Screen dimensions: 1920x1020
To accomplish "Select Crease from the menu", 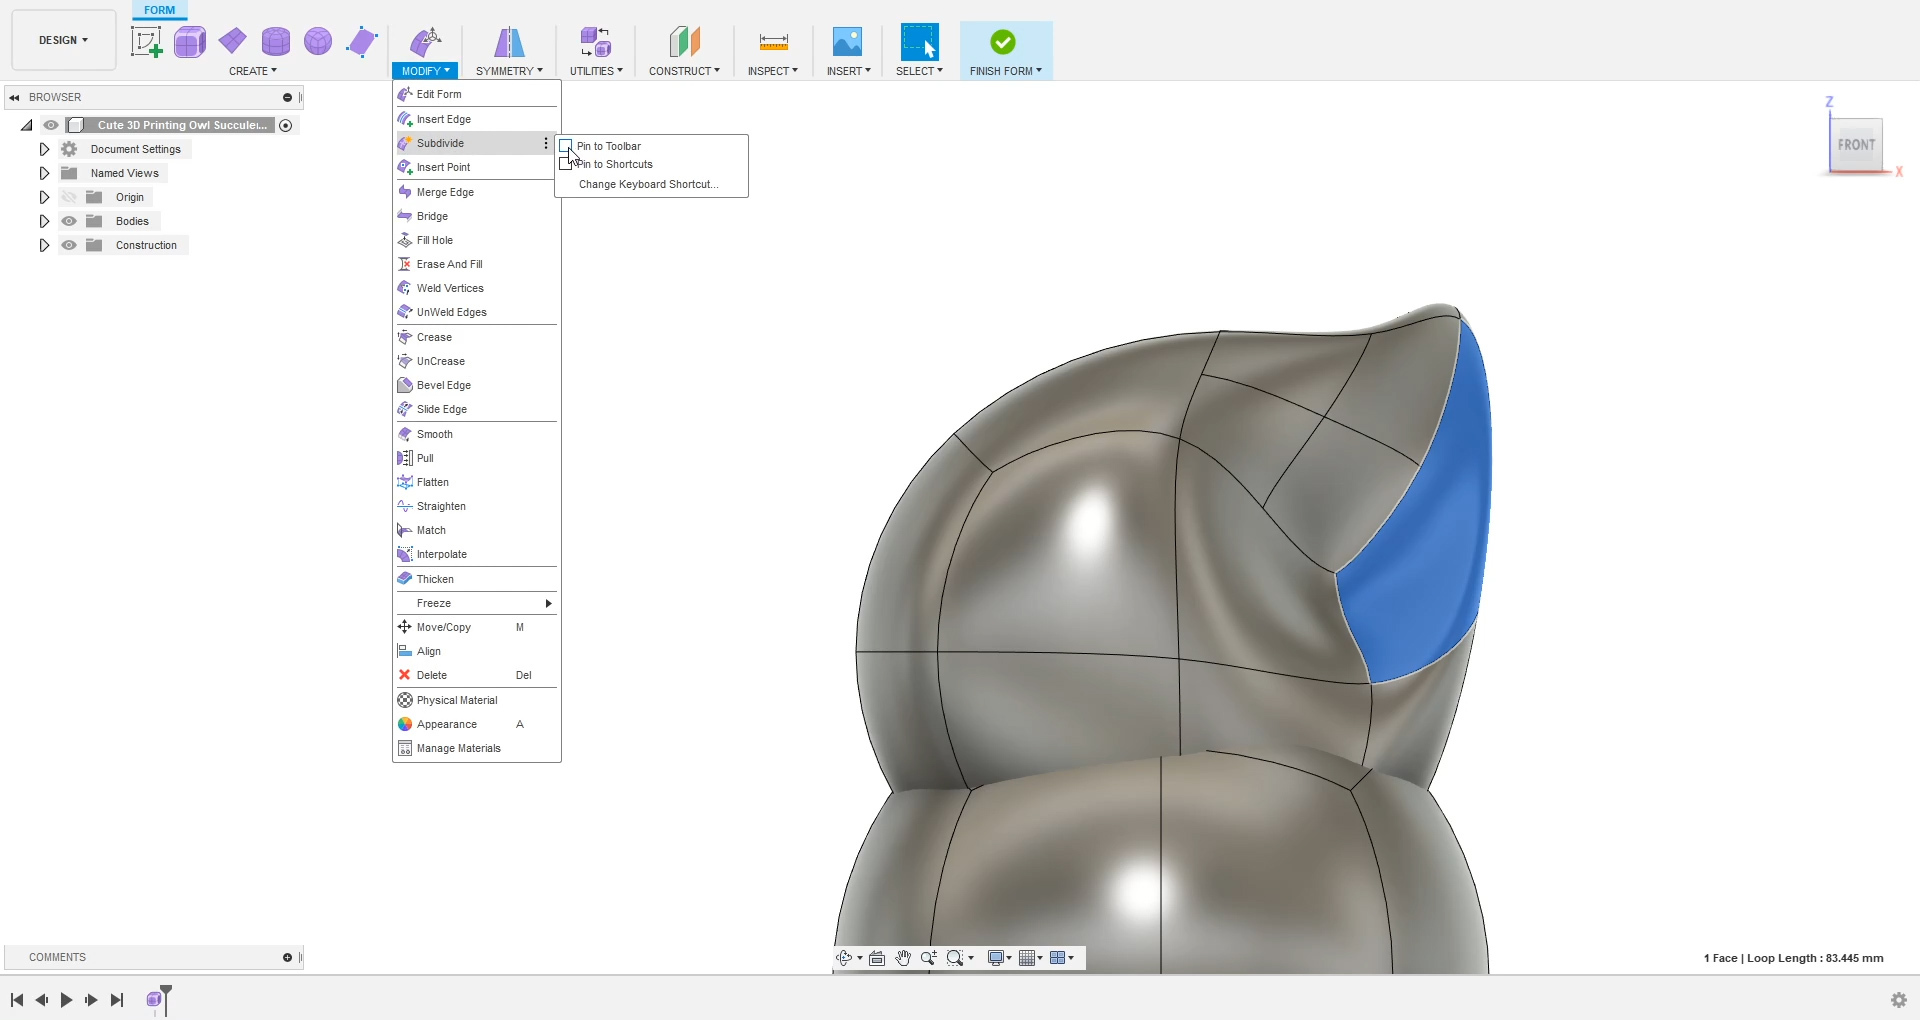I will click(477, 337).
